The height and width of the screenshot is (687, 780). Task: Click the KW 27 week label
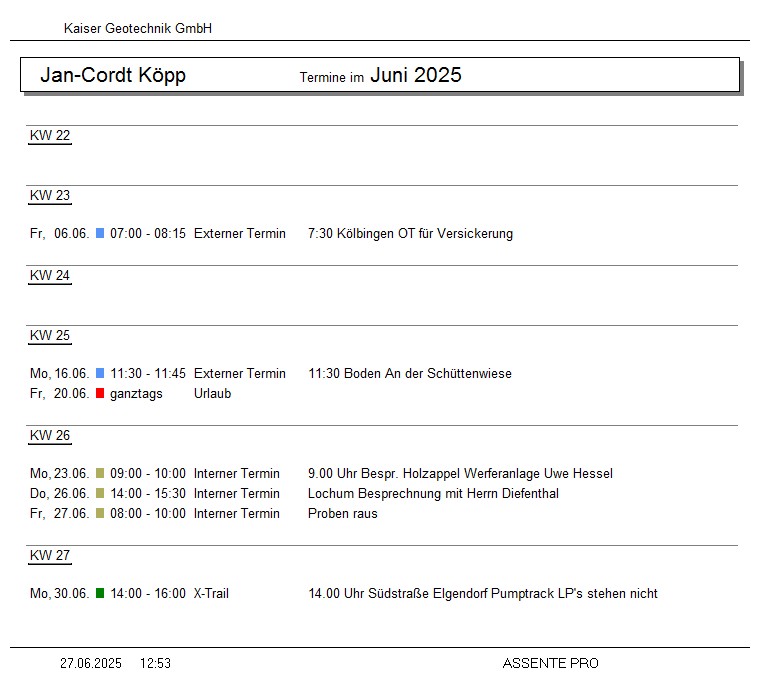point(50,556)
